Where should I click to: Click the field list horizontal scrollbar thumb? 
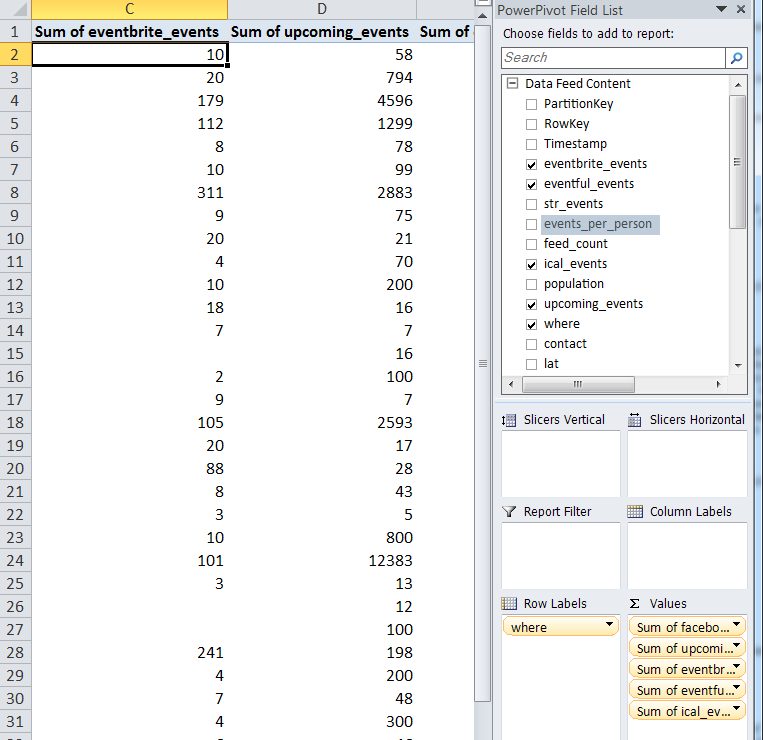pyautogui.click(x=578, y=384)
